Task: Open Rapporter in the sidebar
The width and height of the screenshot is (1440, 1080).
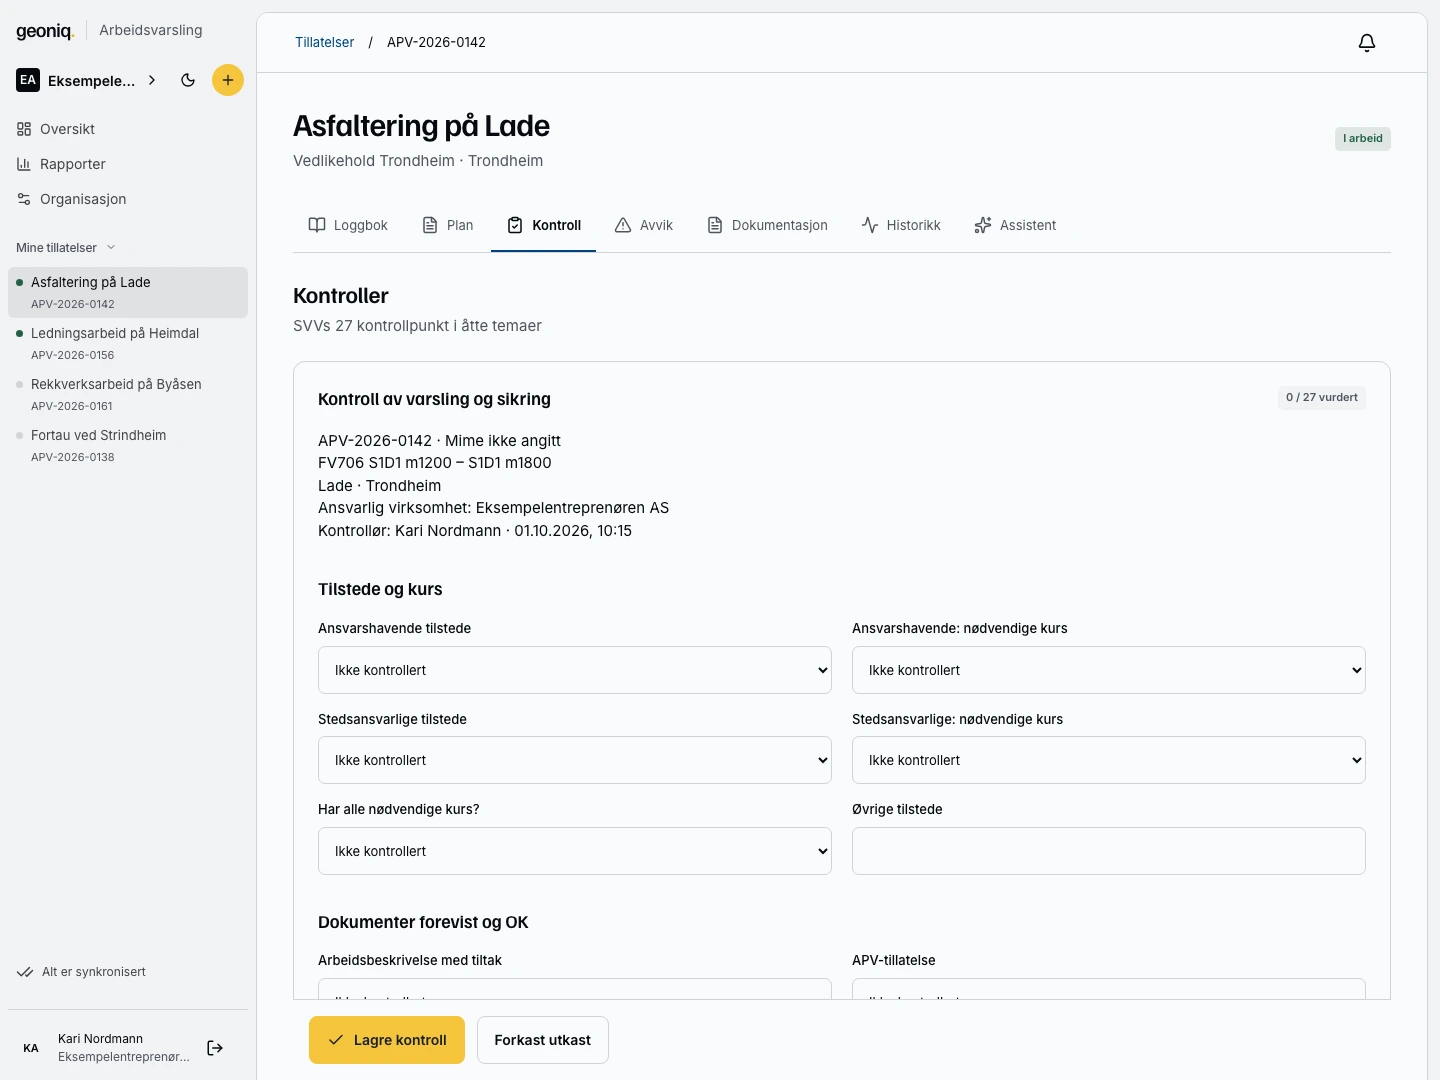Action: click(x=128, y=164)
